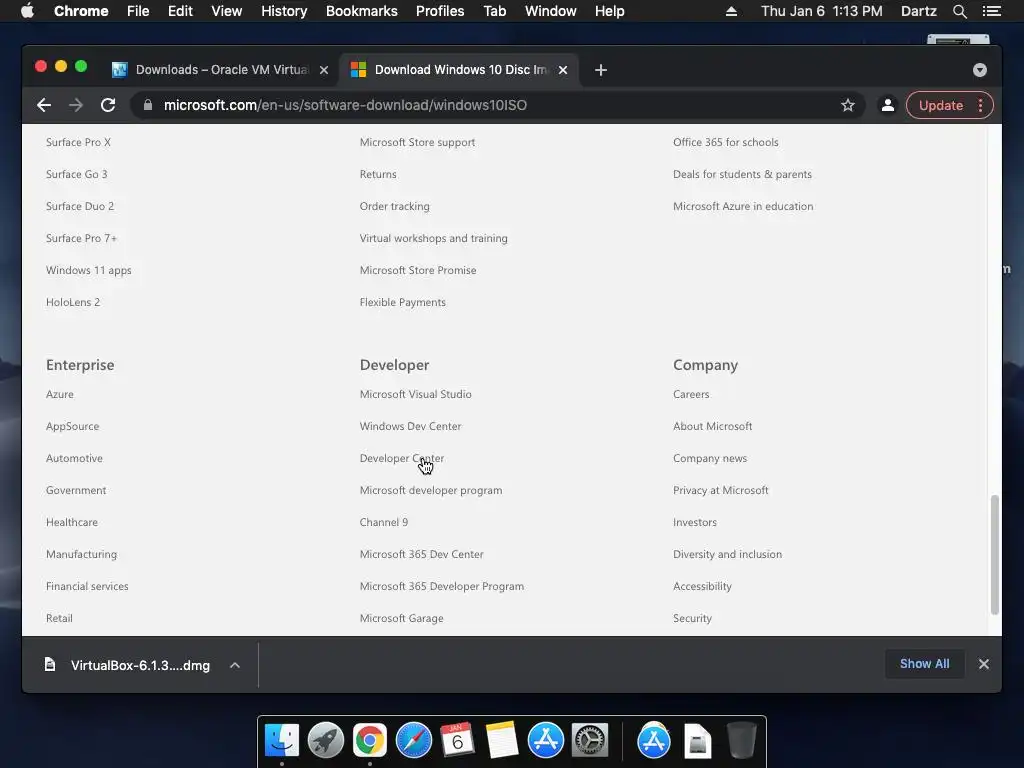Open Finder from the Dock
Image resolution: width=1024 pixels, height=768 pixels.
[x=282, y=740]
